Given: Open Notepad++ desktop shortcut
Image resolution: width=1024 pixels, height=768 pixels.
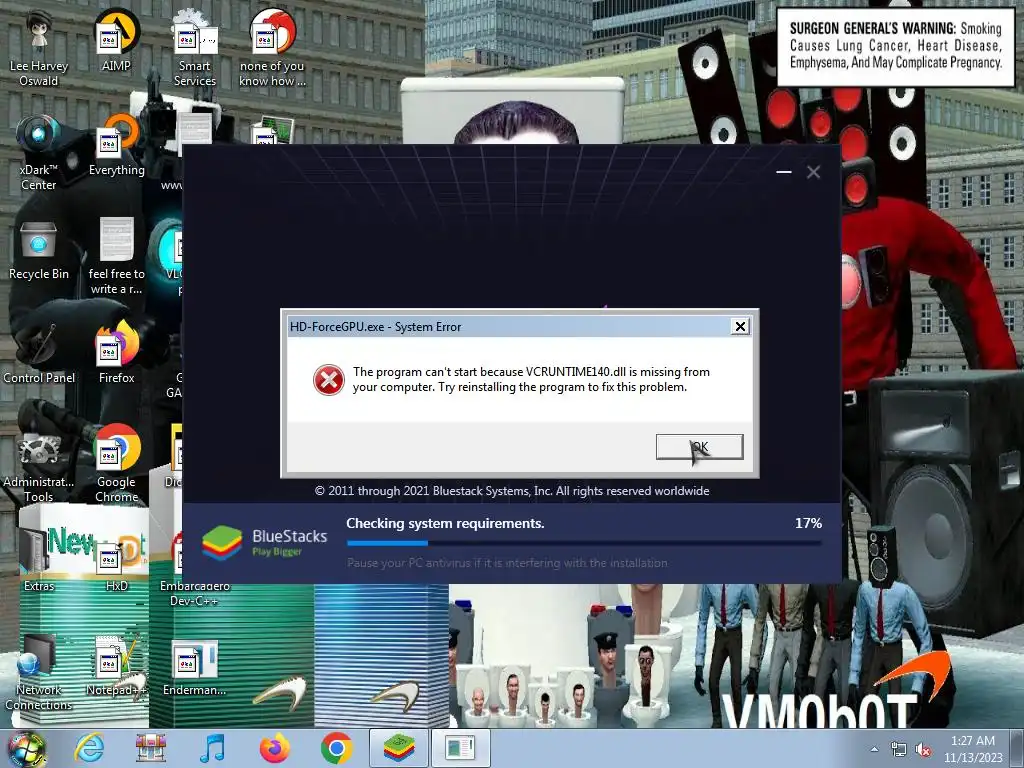Looking at the screenshot, I should click(116, 666).
